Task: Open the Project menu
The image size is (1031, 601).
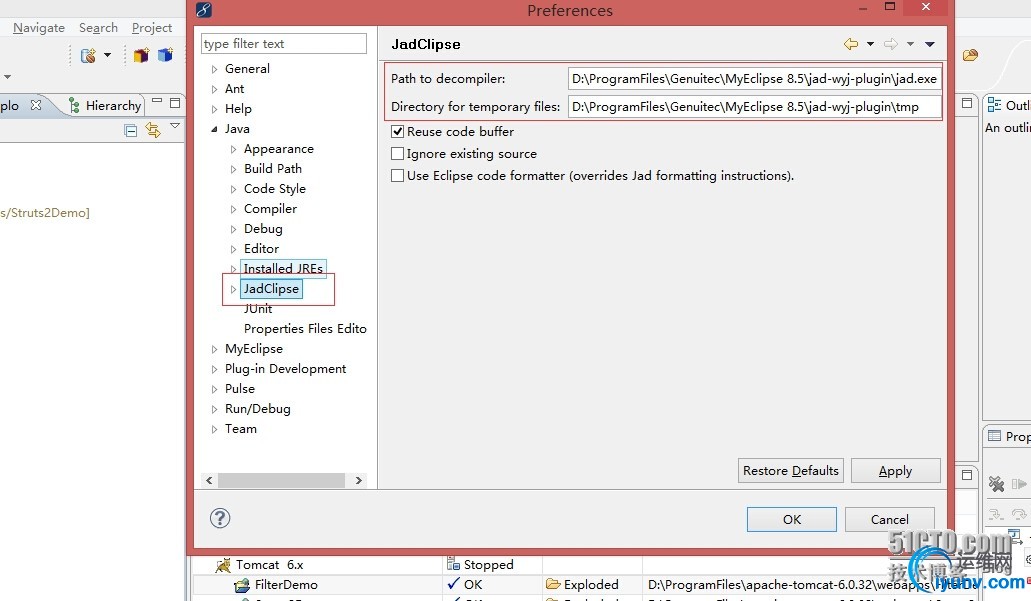Action: tap(151, 28)
